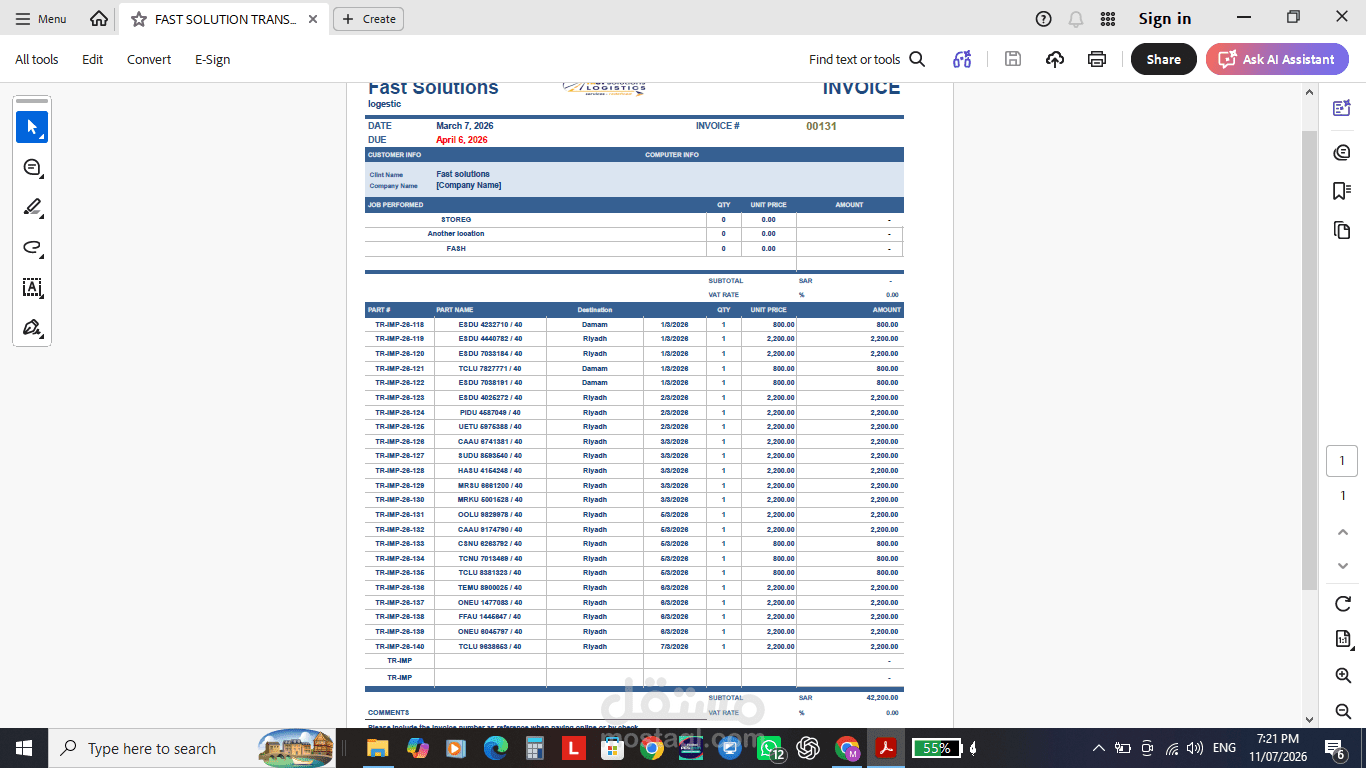Click the cloud upload icon
Image resolution: width=1366 pixels, height=768 pixels.
click(1055, 59)
